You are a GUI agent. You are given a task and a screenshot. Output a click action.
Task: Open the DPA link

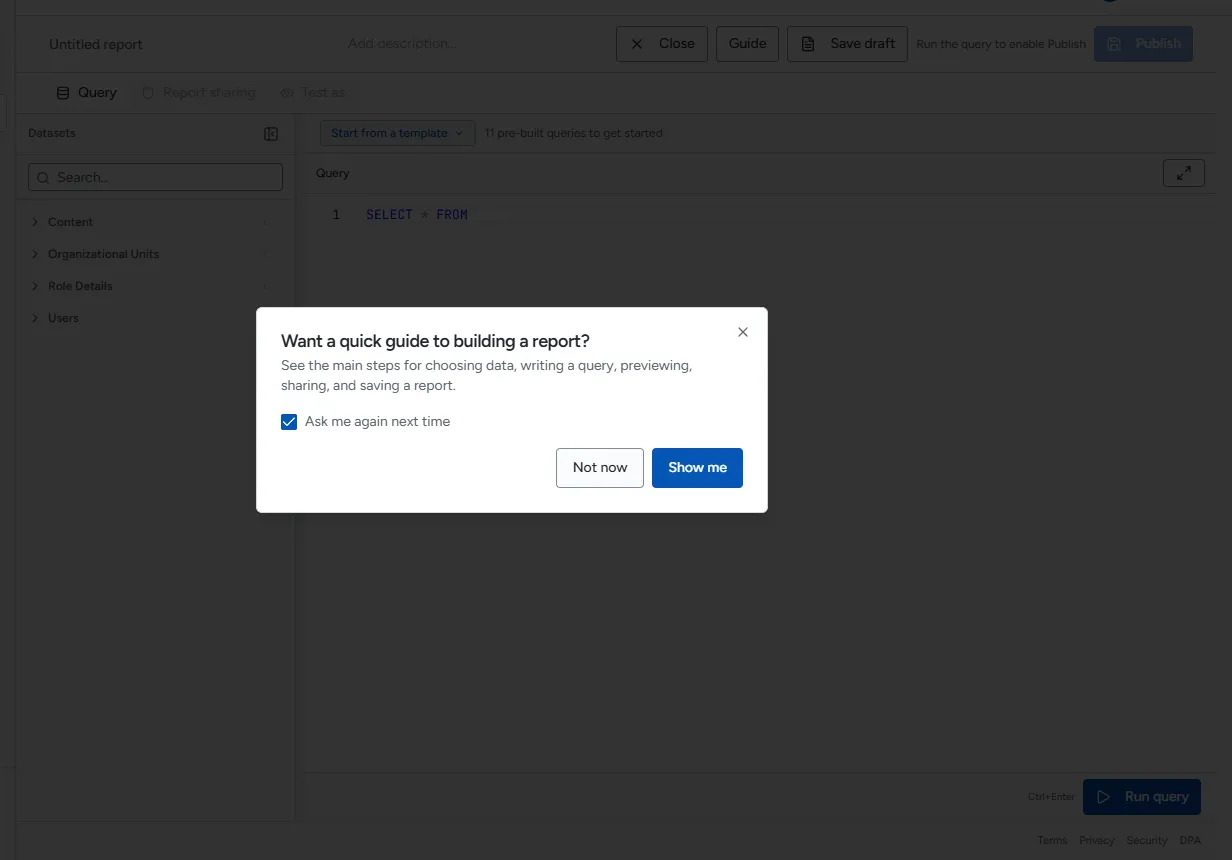(x=1190, y=841)
